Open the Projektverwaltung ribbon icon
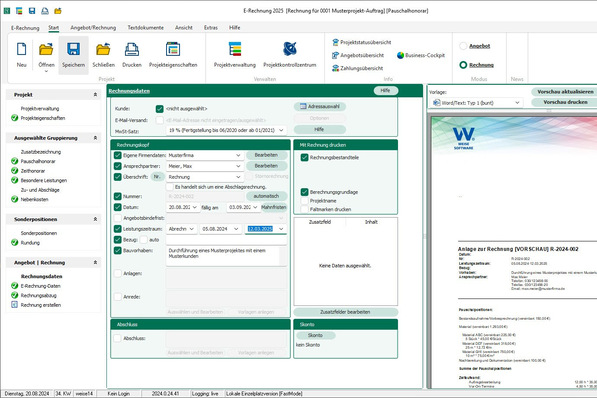This screenshot has width=597, height=398. coord(235,49)
